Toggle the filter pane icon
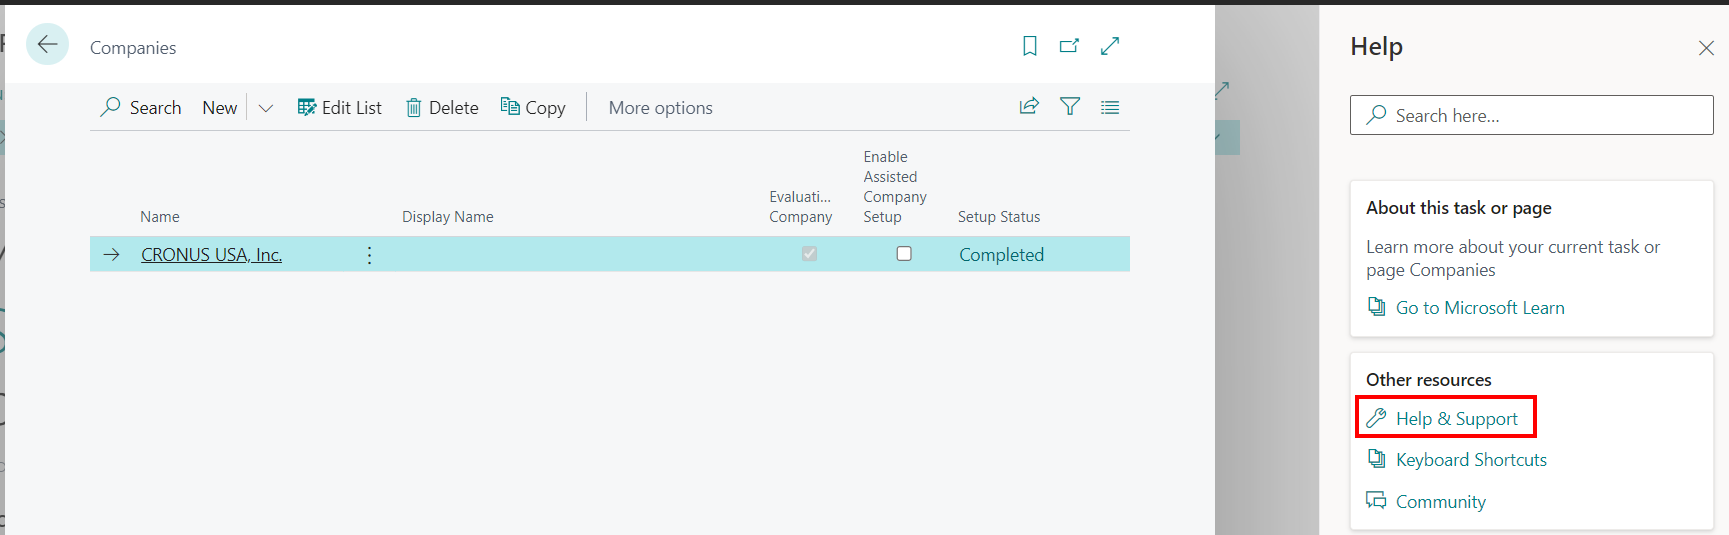 pyautogui.click(x=1070, y=107)
